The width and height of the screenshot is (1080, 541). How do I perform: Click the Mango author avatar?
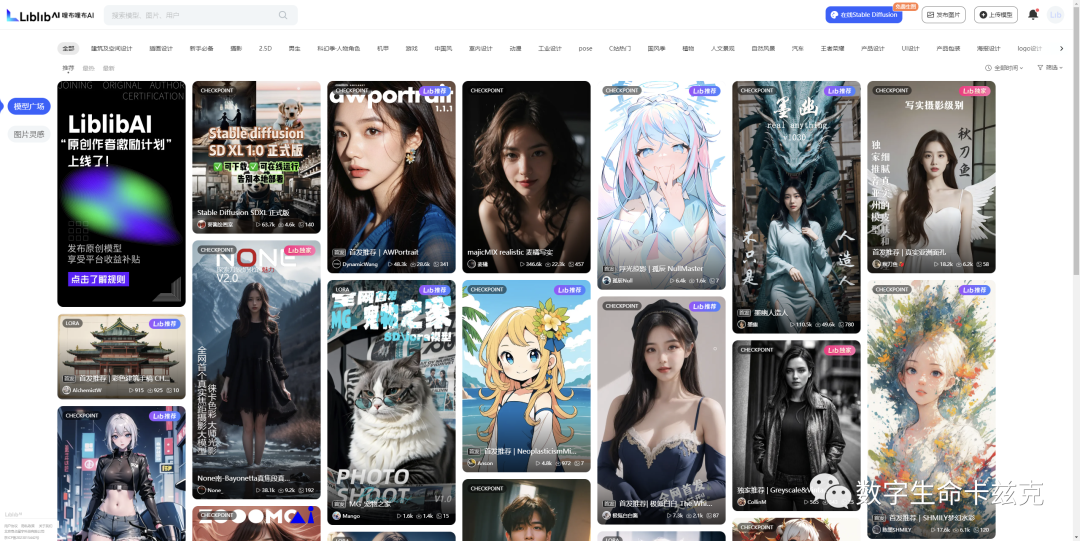[337, 516]
